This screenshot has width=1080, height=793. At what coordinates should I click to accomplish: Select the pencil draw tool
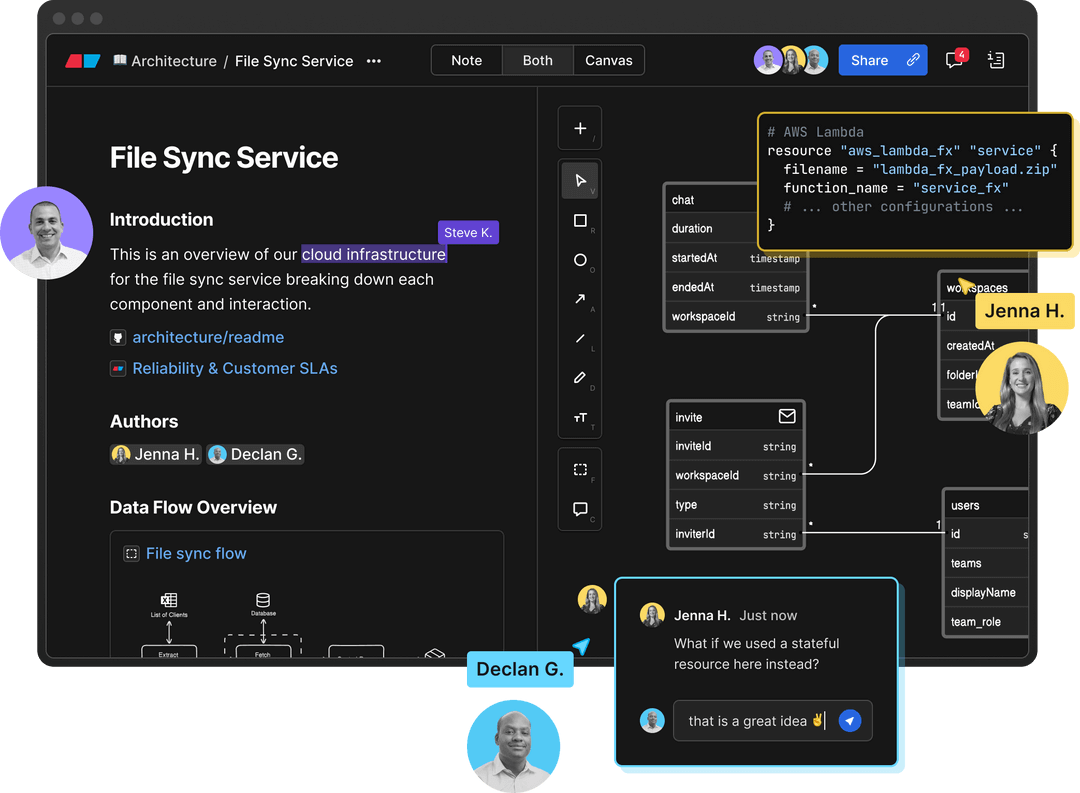coord(580,378)
